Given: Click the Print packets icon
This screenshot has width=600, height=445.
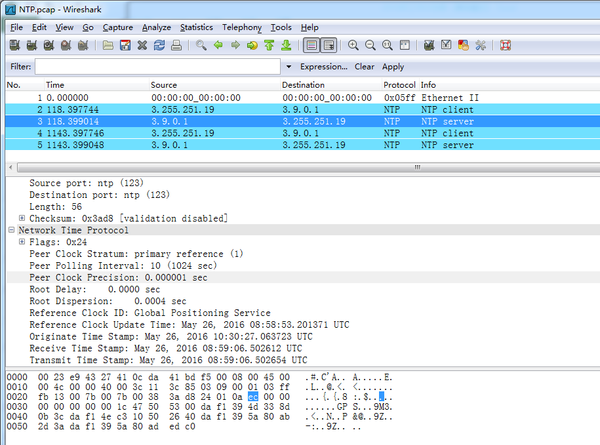Looking at the screenshot, I should coord(178,45).
